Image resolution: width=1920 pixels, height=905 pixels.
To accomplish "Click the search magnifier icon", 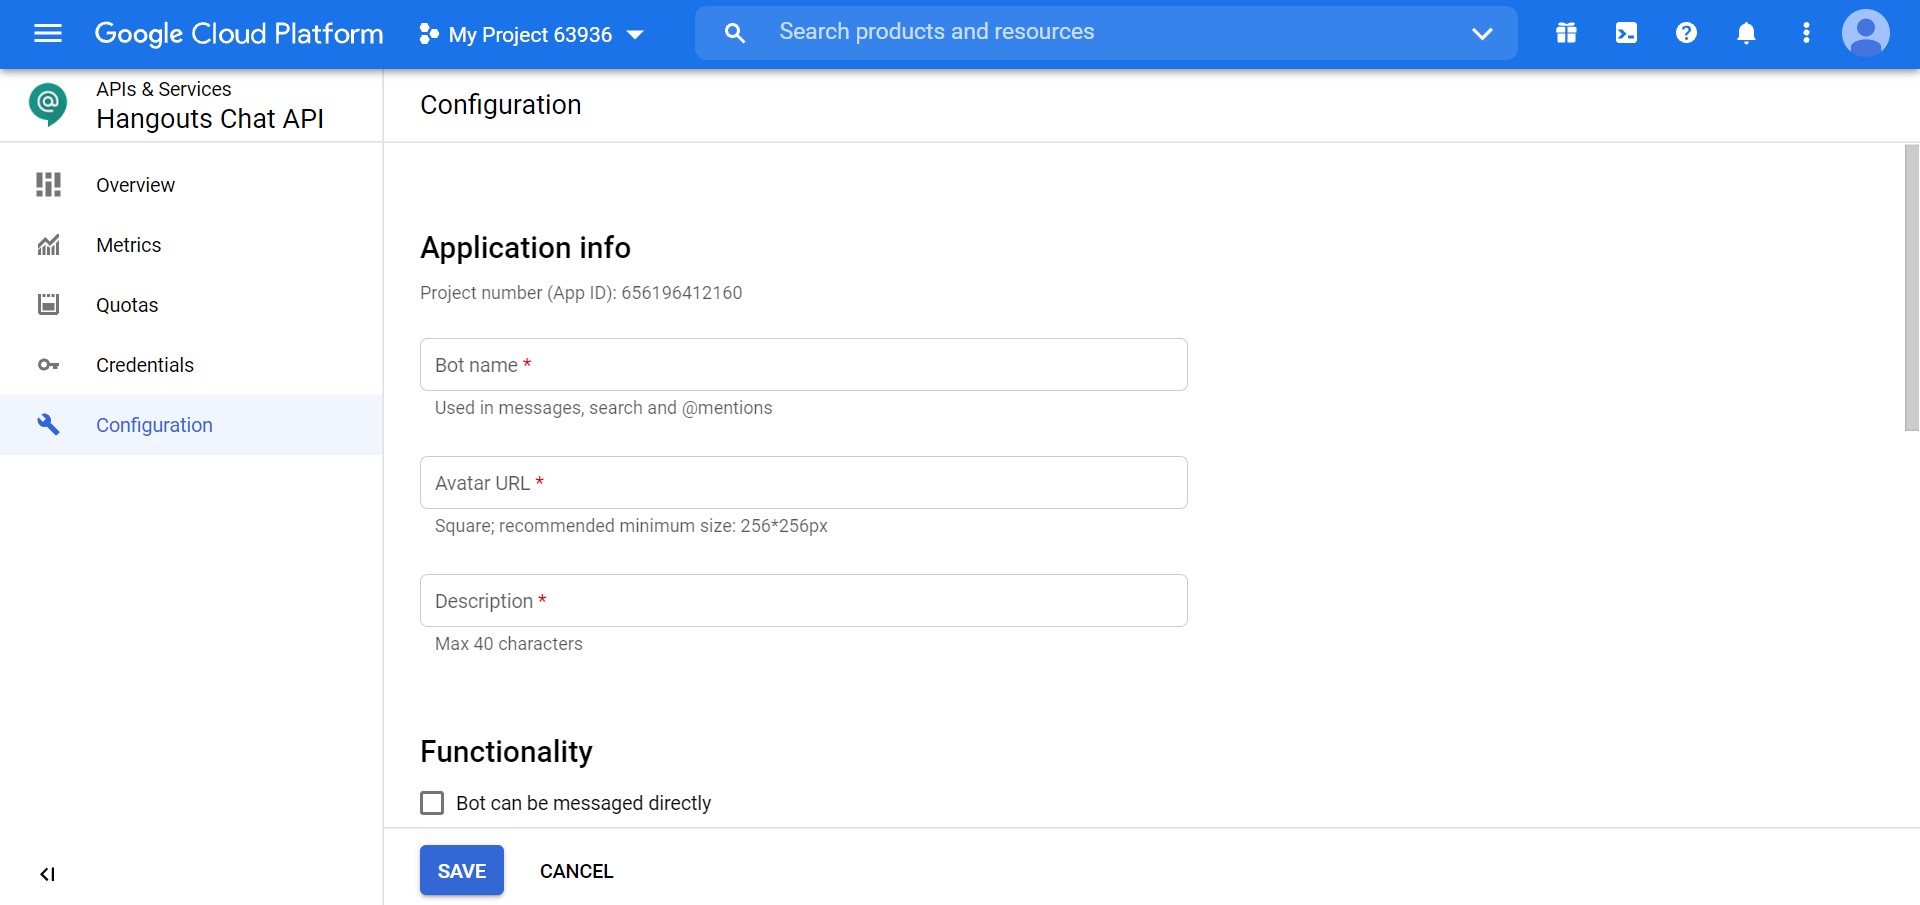I will point(735,33).
